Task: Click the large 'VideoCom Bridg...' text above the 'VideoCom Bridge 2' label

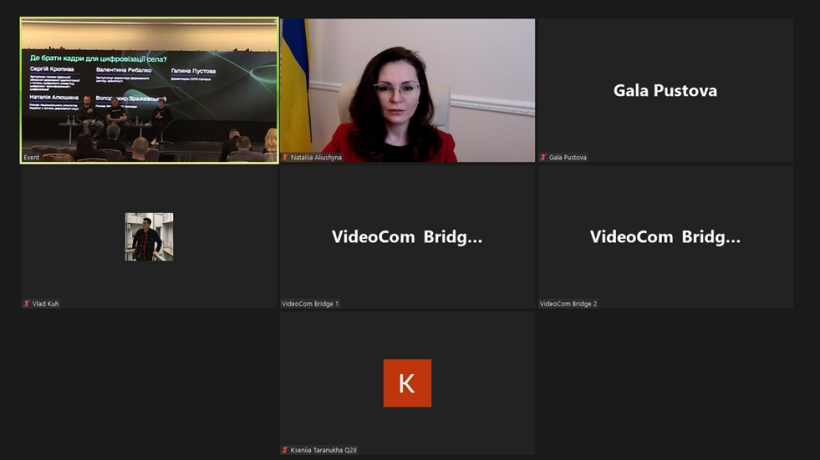Action: [x=665, y=237]
